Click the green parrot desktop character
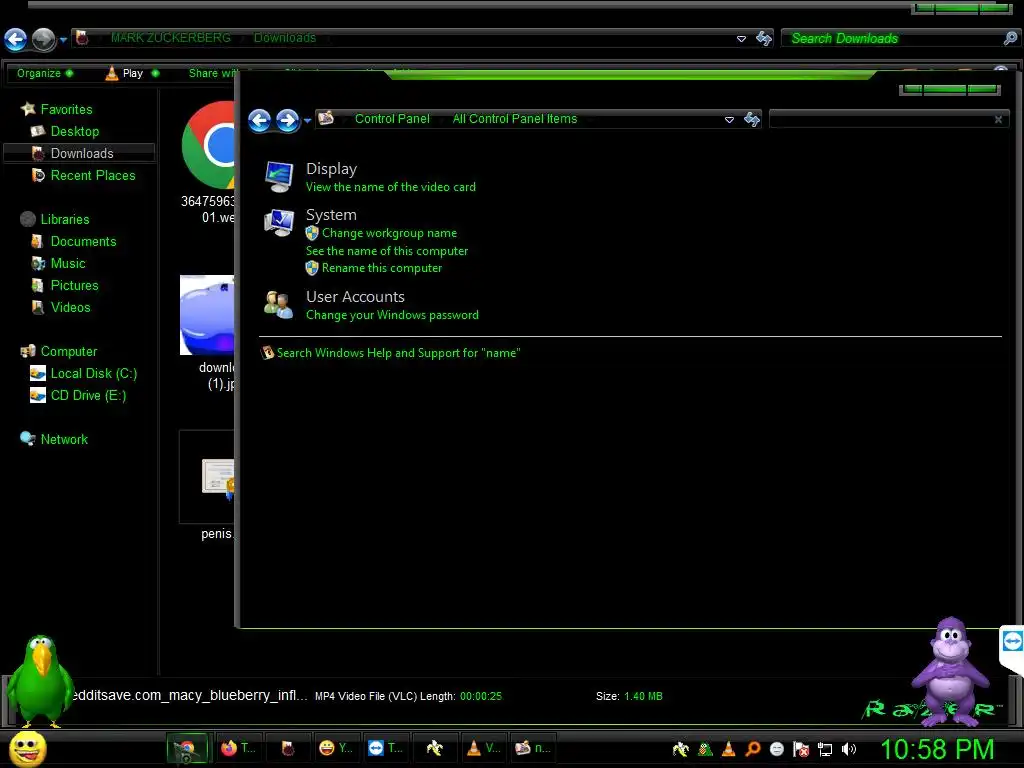This screenshot has height=768, width=1024. tap(40, 681)
